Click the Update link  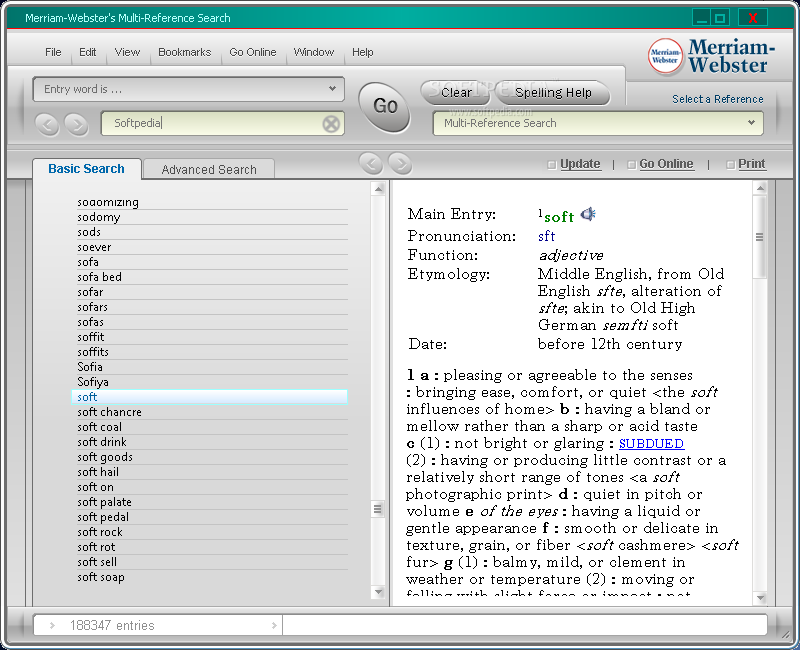tap(580, 164)
